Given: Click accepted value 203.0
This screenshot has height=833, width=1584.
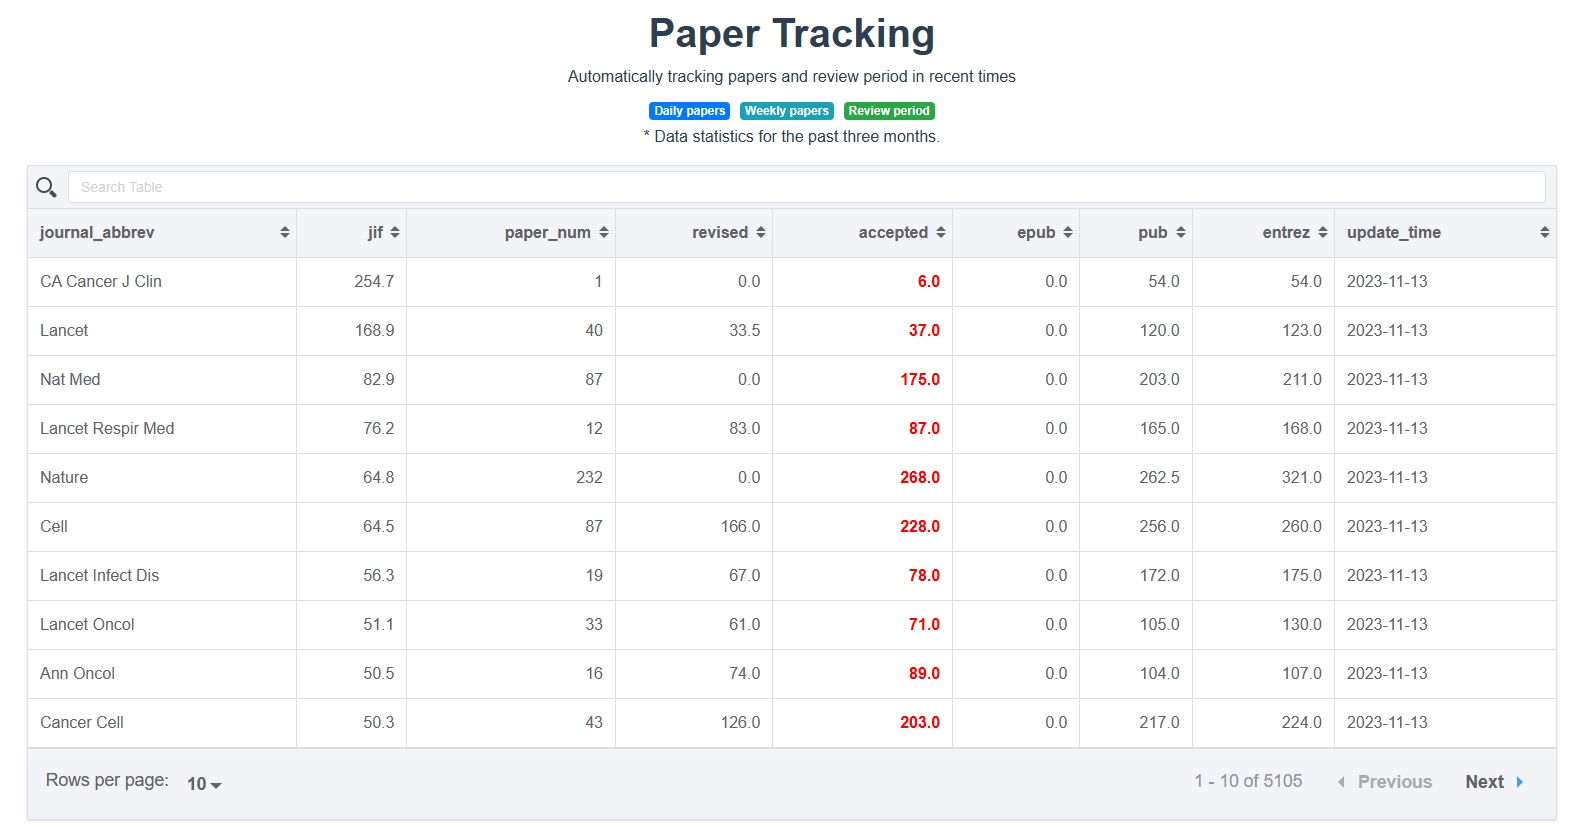Looking at the screenshot, I should (920, 723).
